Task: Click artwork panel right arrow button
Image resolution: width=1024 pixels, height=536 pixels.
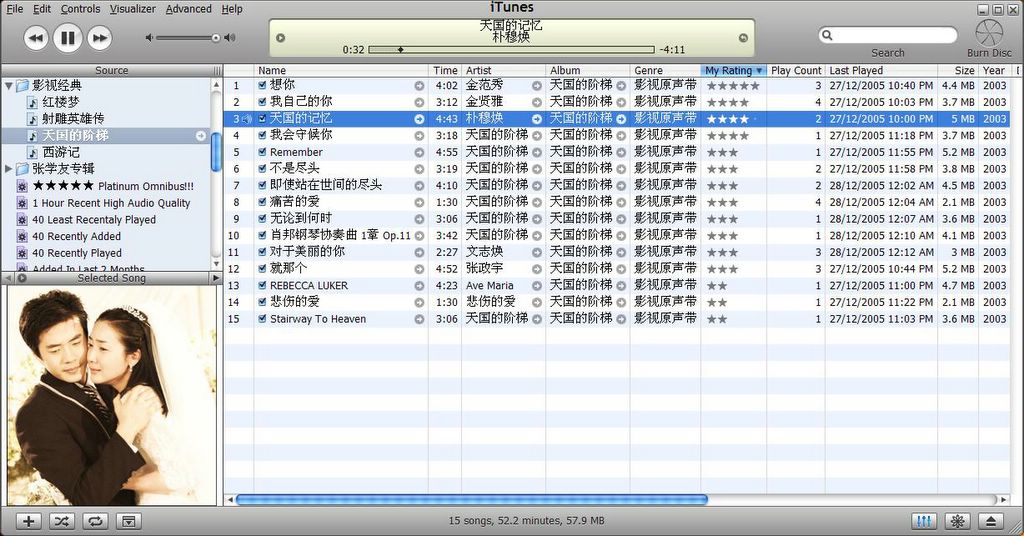Action: tap(216, 278)
